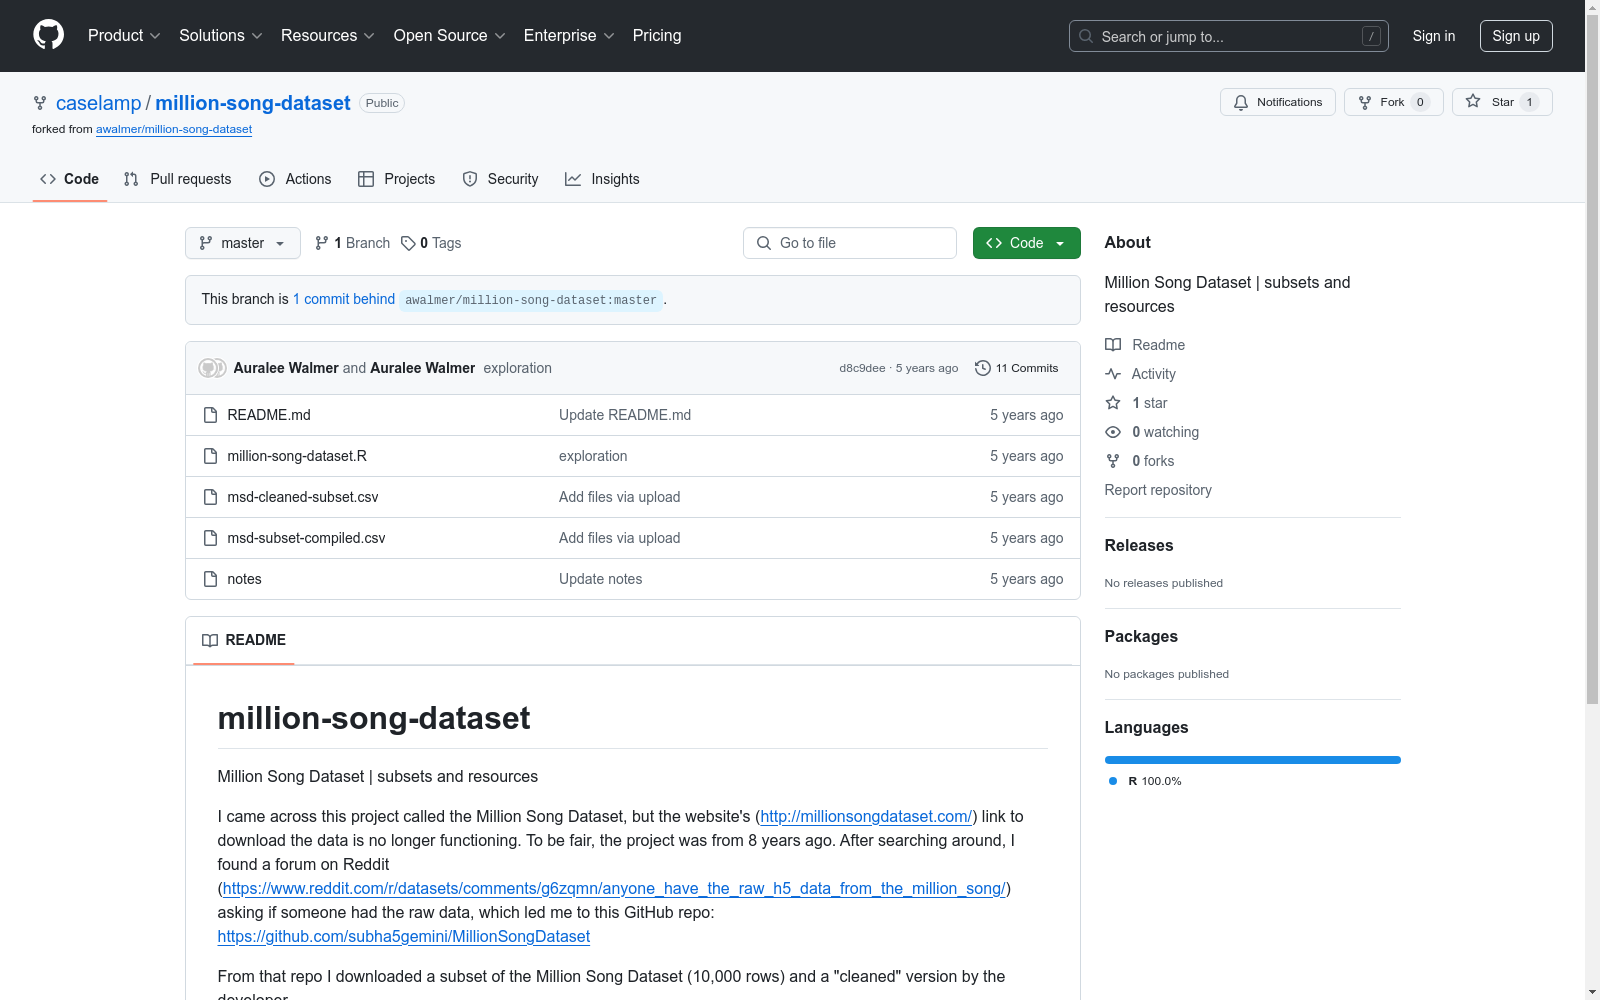Open the Reddit datasets forum link
Image resolution: width=1600 pixels, height=1000 pixels.
pyautogui.click(x=614, y=888)
